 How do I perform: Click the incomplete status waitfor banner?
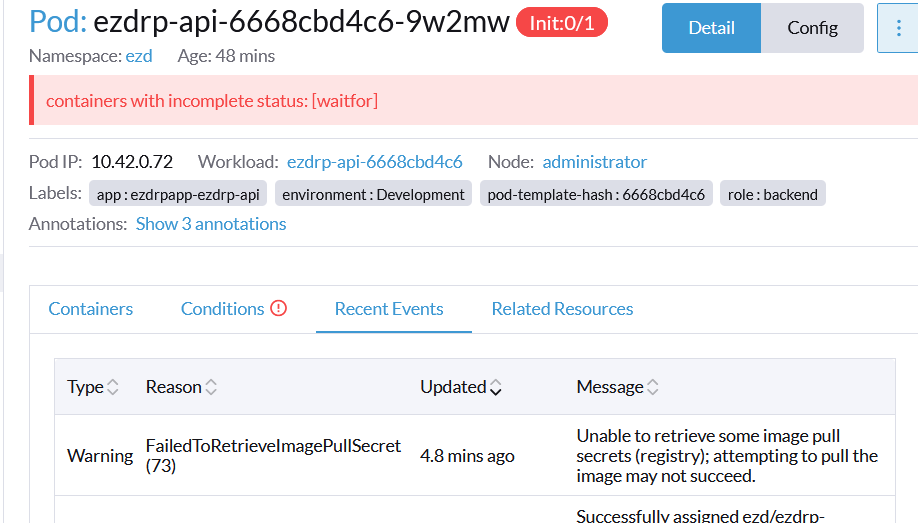474,100
